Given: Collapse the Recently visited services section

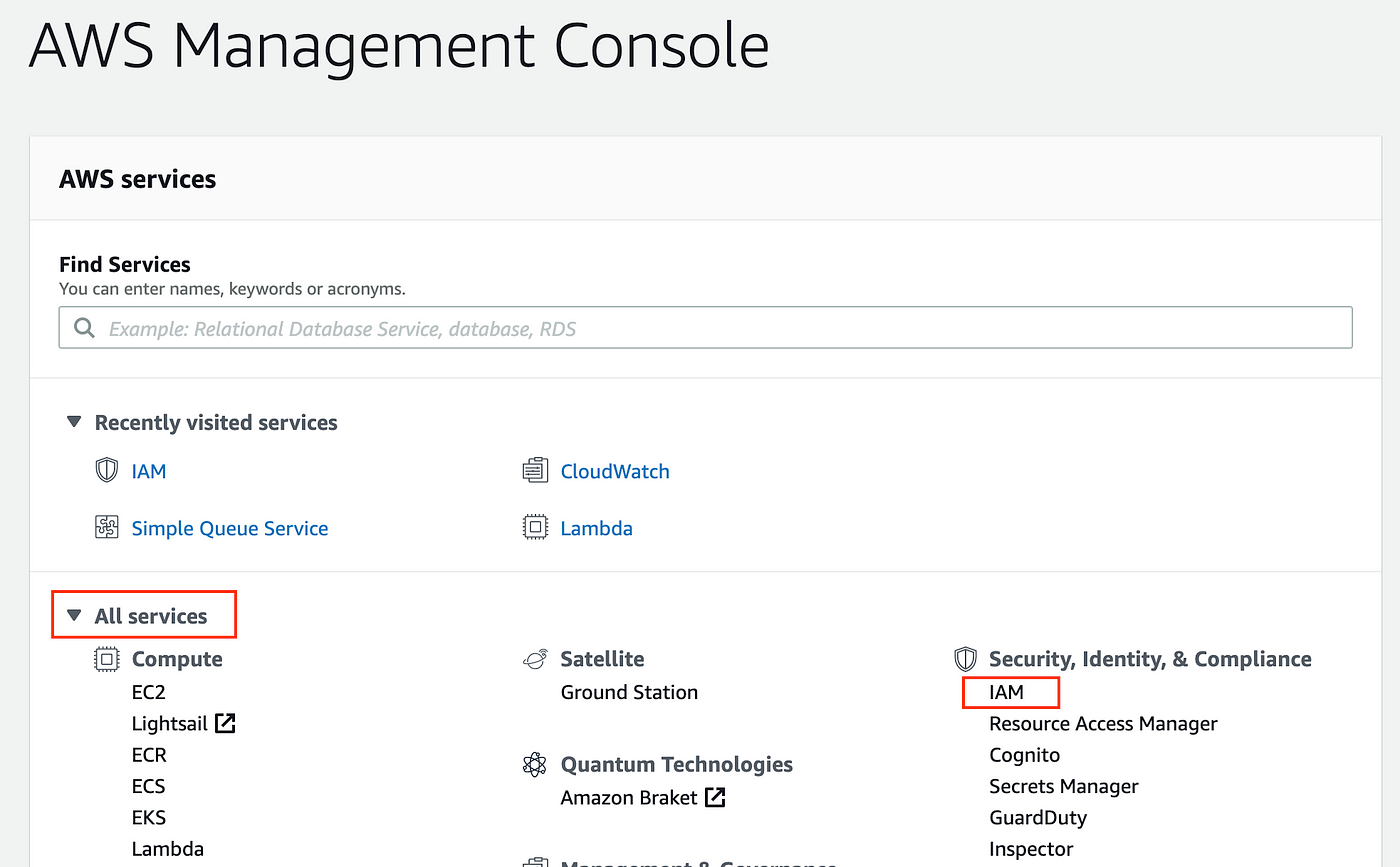Looking at the screenshot, I should pos(73,423).
